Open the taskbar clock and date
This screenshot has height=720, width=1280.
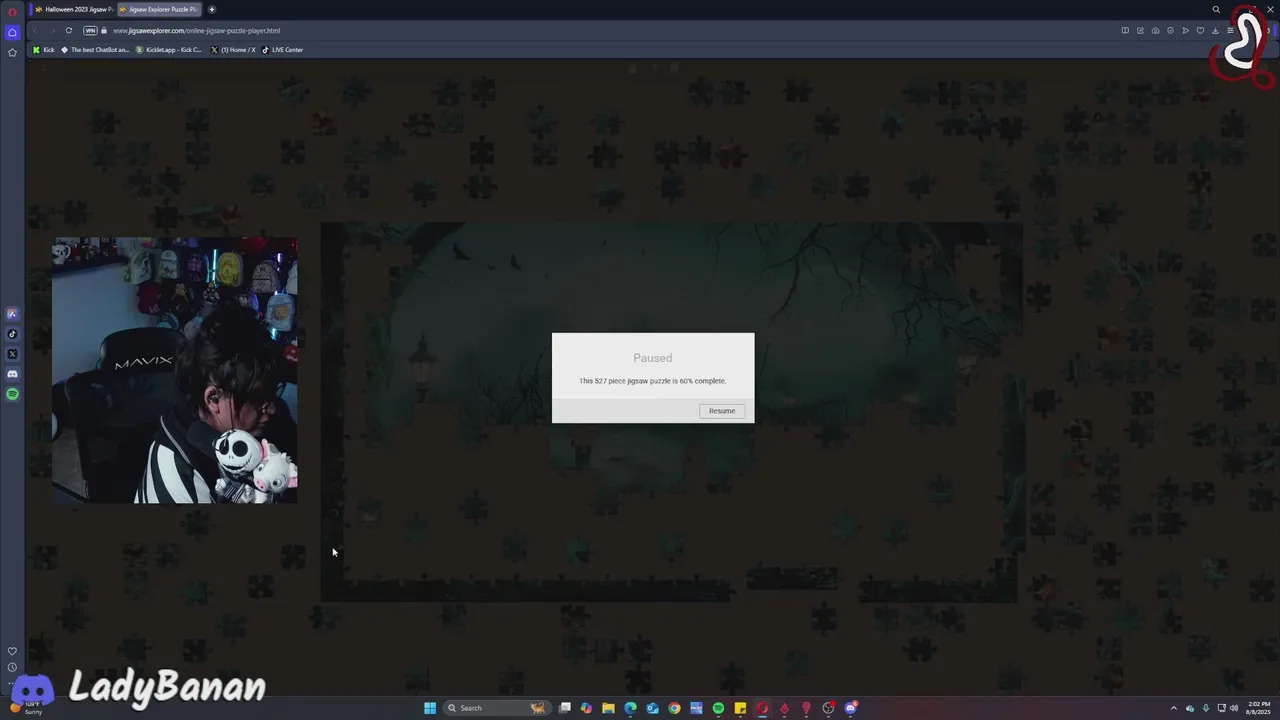click(x=1258, y=708)
